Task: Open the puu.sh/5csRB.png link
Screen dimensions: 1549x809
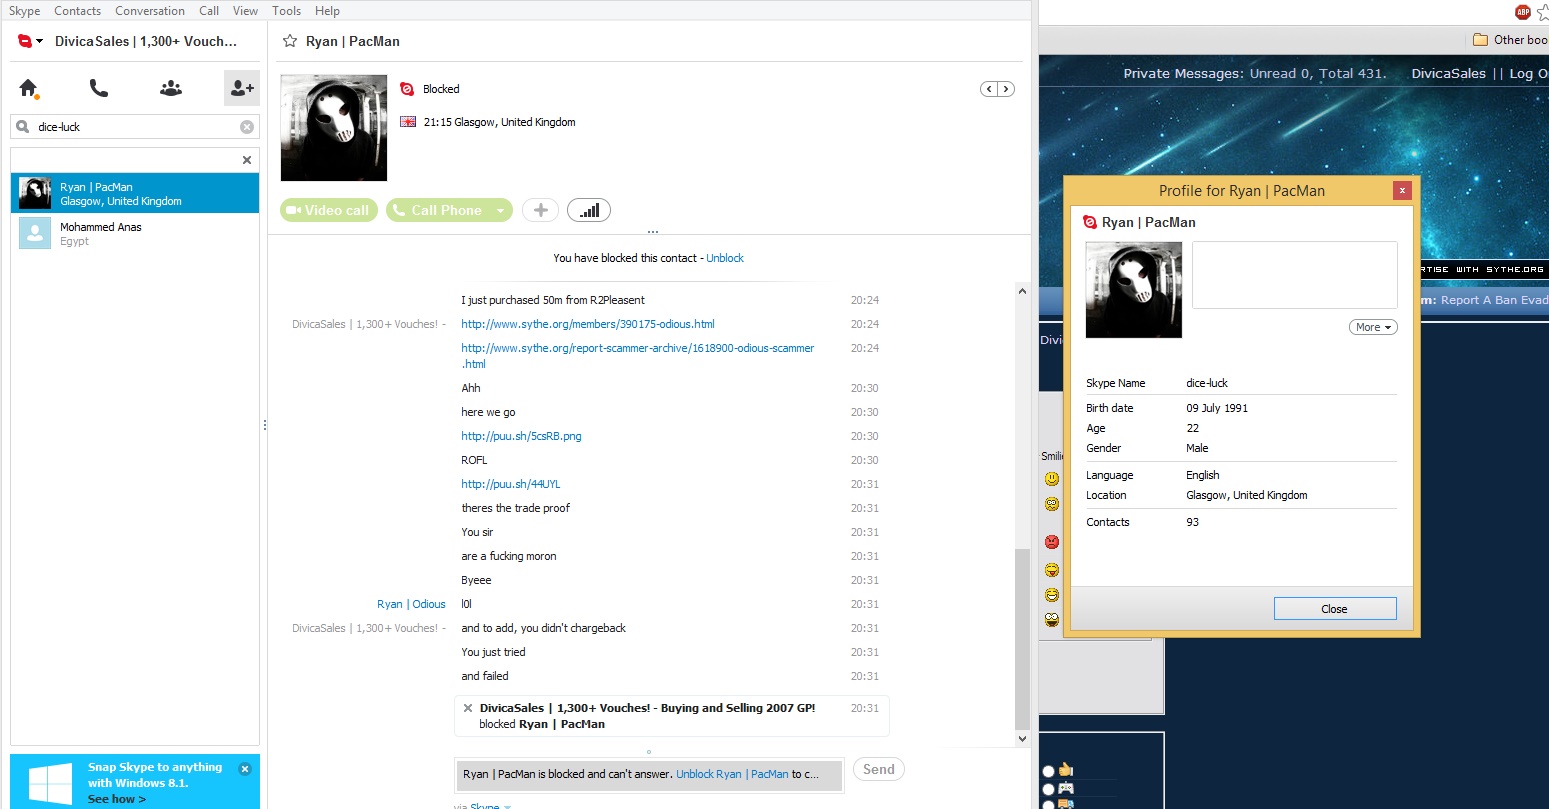Action: pos(521,436)
